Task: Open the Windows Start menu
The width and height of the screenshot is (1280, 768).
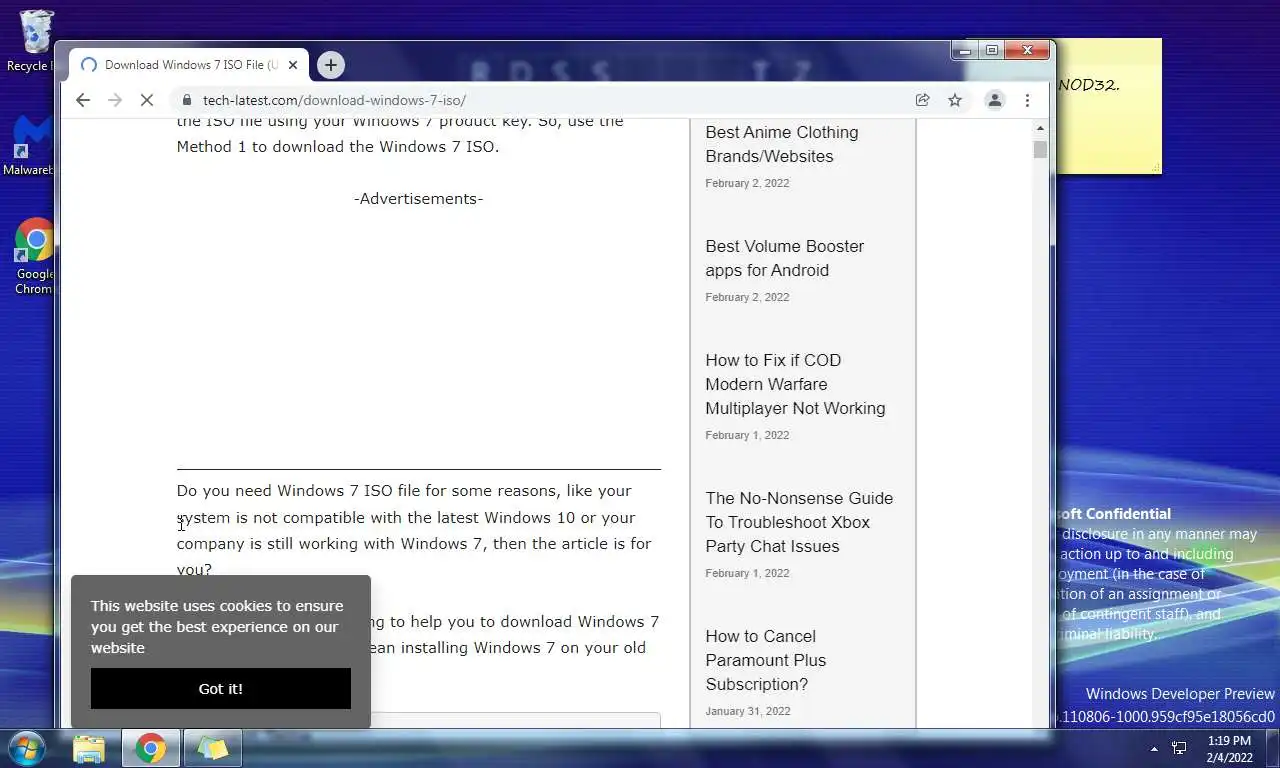Action: pyautogui.click(x=26, y=748)
